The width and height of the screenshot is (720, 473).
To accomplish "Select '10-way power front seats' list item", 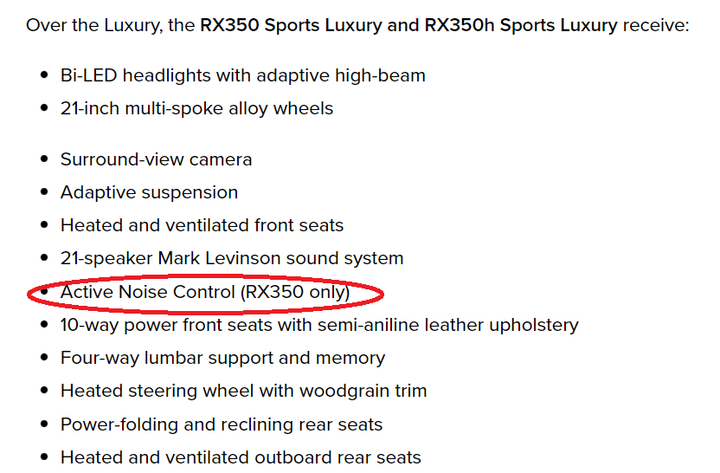I will pyautogui.click(x=319, y=325).
